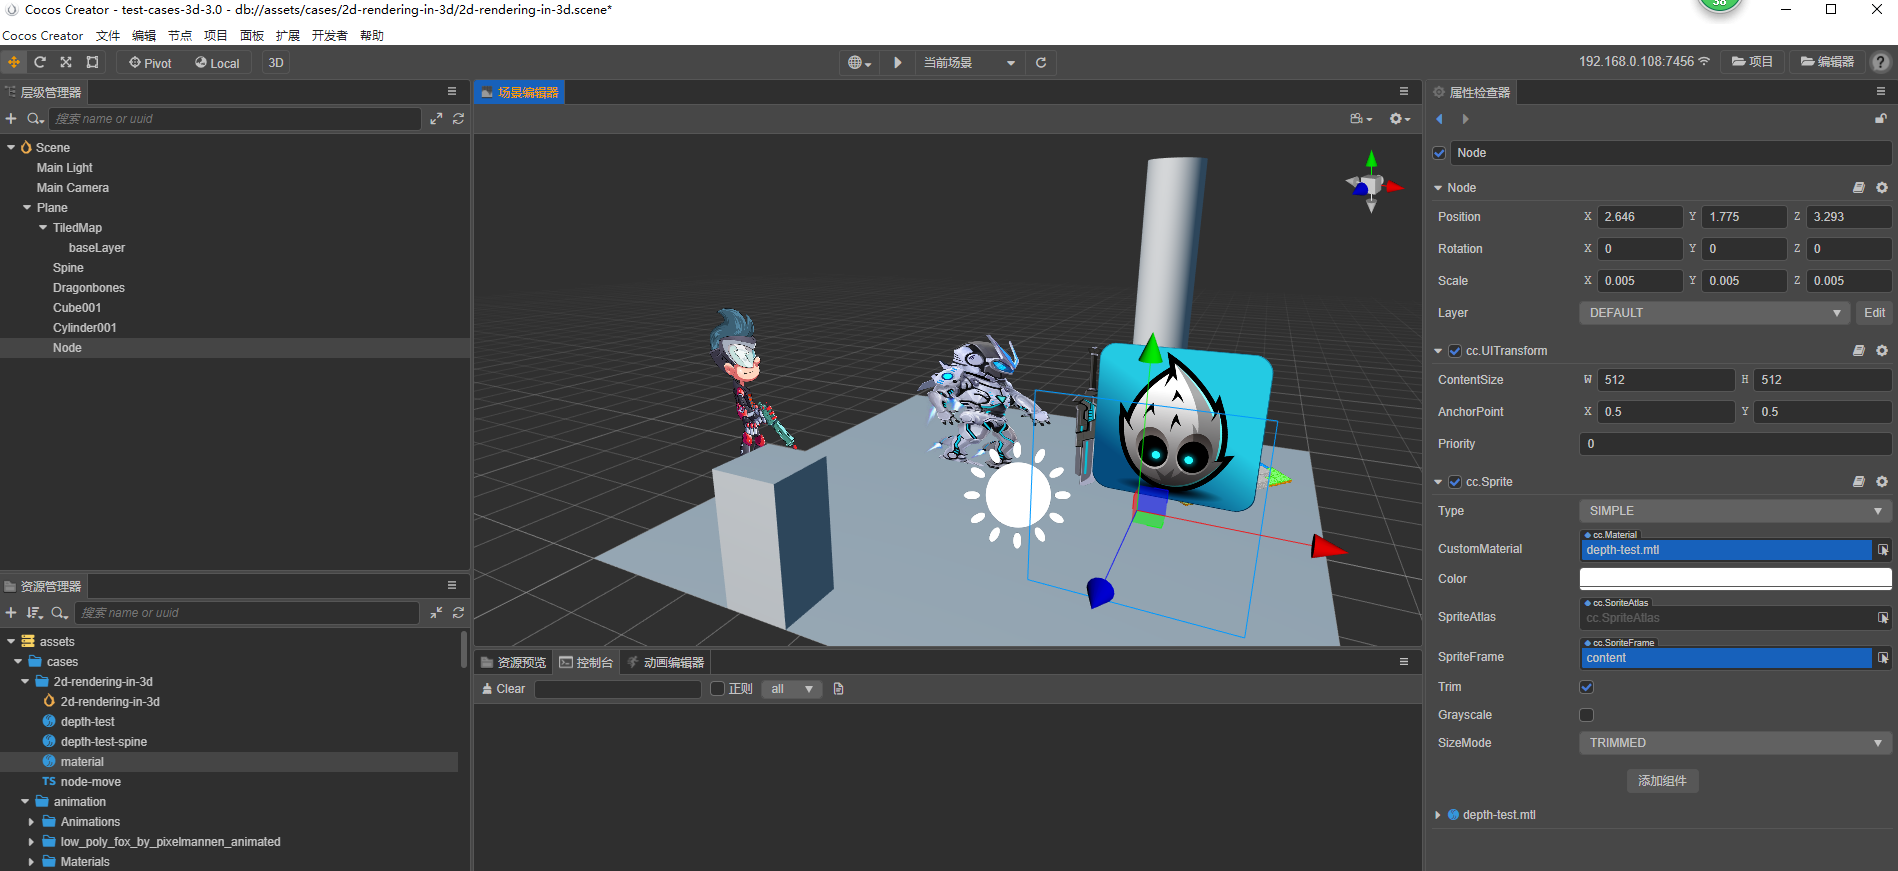Disable the cc.Sprite component checkbox
This screenshot has width=1898, height=871.
click(x=1455, y=482)
